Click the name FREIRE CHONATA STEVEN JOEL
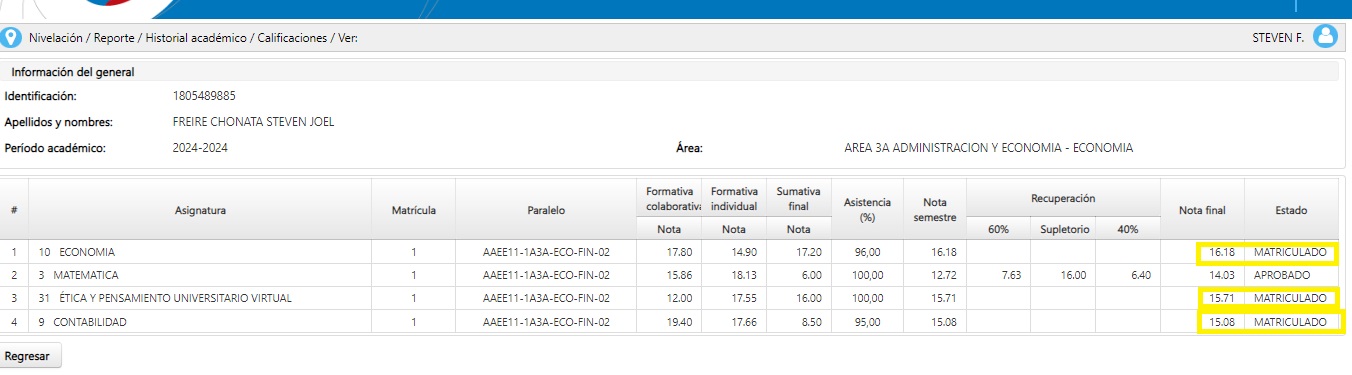The image size is (1352, 375). click(253, 122)
